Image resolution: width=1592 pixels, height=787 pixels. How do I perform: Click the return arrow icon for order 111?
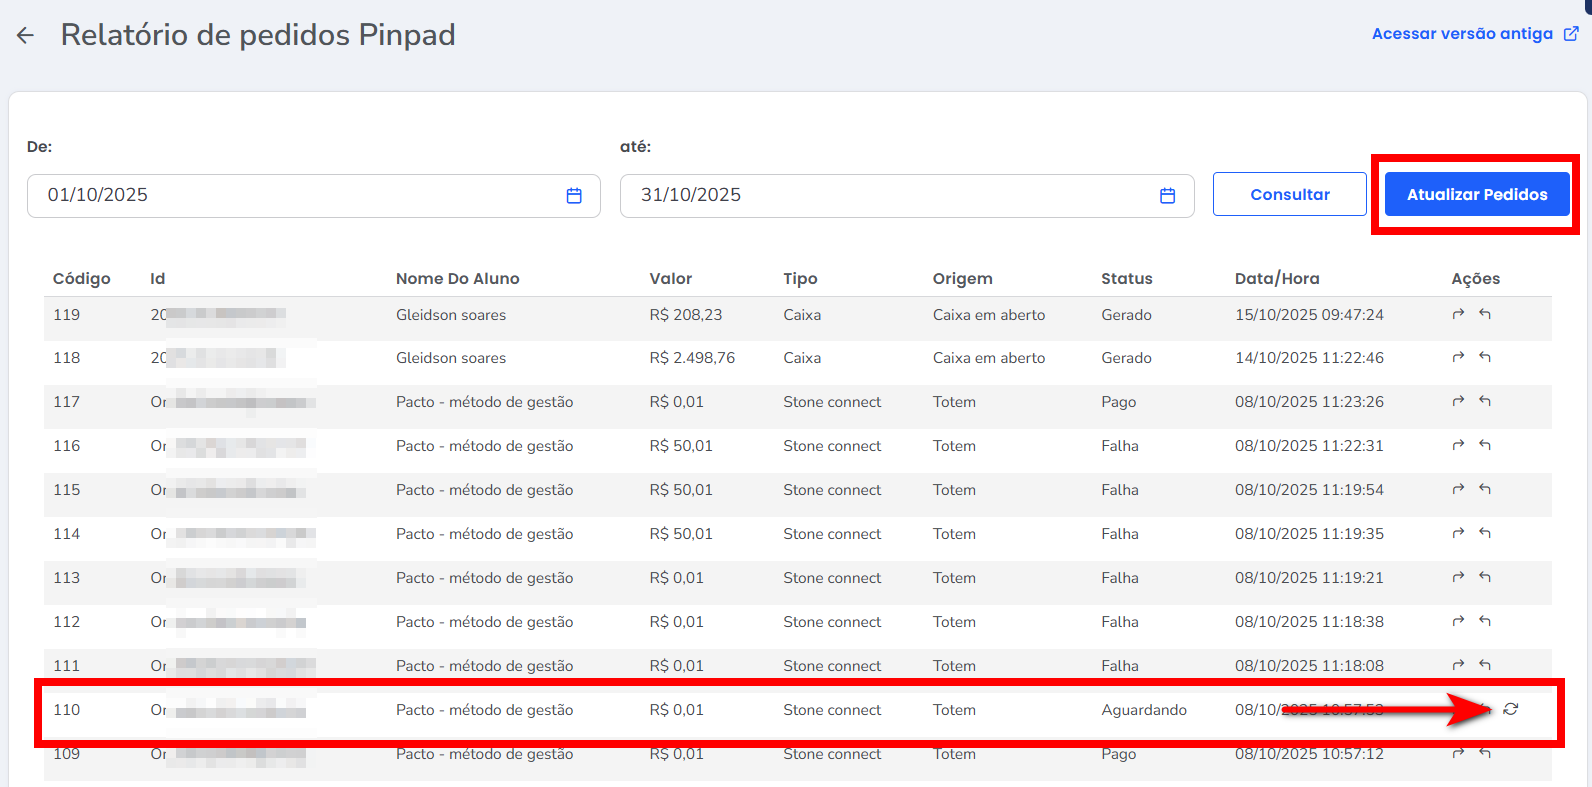[x=1485, y=665]
